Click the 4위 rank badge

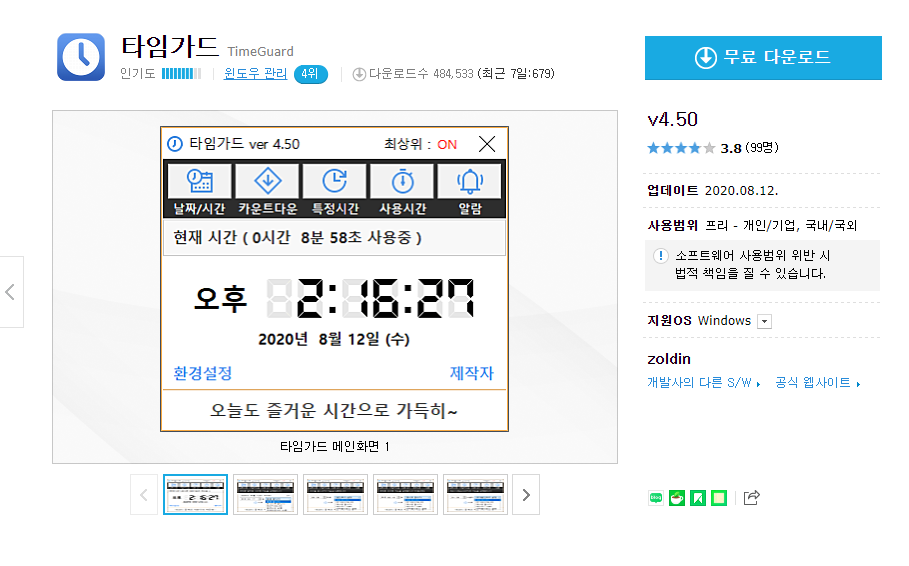coord(311,74)
